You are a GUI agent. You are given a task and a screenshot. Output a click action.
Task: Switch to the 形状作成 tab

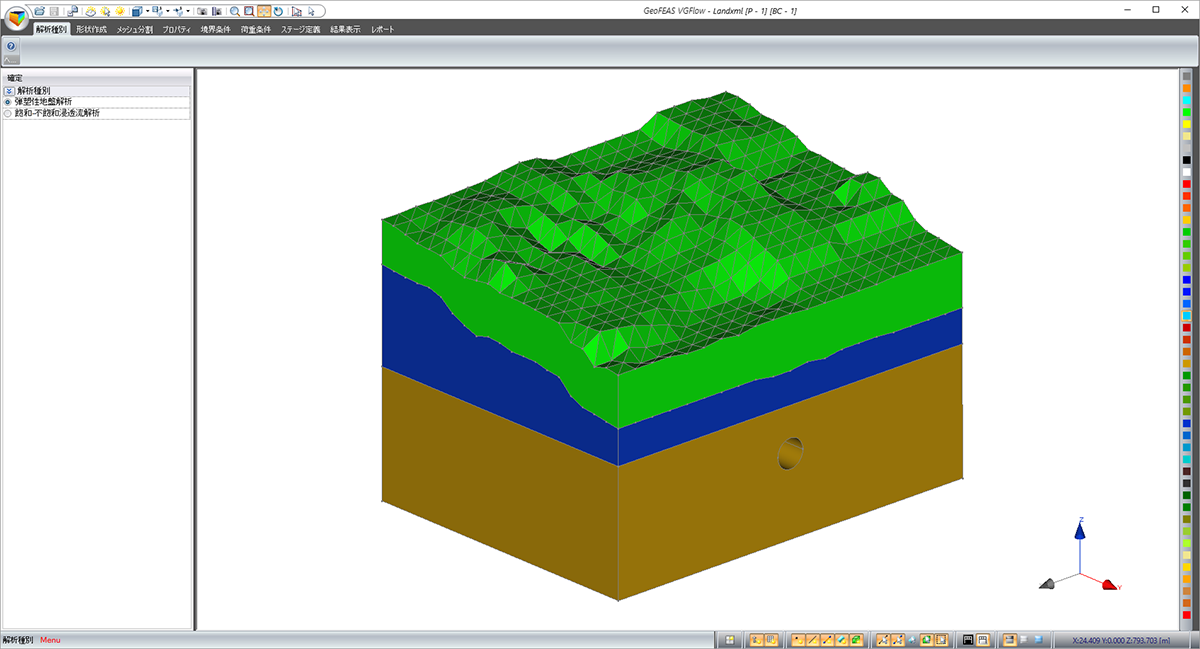click(x=91, y=29)
